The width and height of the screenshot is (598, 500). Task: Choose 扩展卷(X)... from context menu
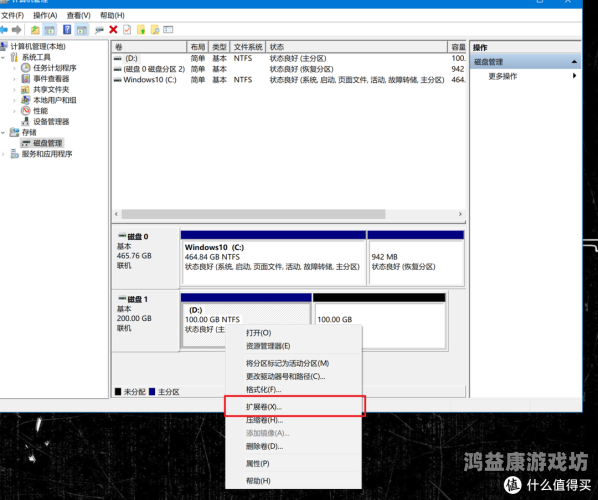click(x=294, y=407)
